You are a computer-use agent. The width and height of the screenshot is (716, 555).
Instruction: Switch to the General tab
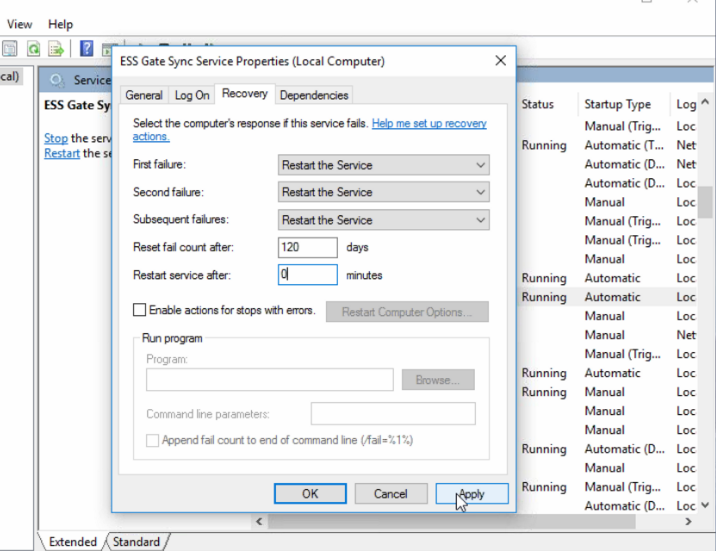point(144,95)
